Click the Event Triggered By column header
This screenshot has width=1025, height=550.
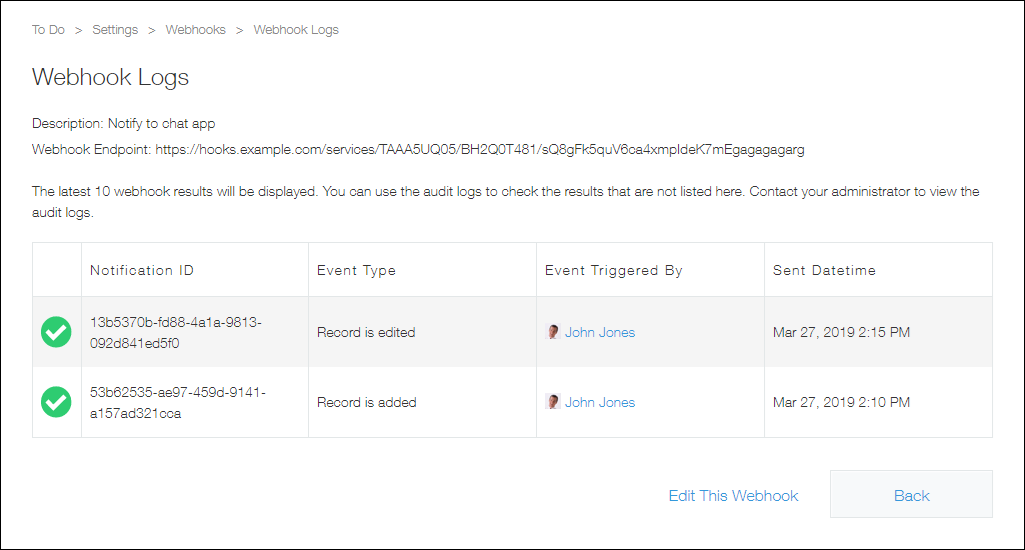[x=614, y=270]
